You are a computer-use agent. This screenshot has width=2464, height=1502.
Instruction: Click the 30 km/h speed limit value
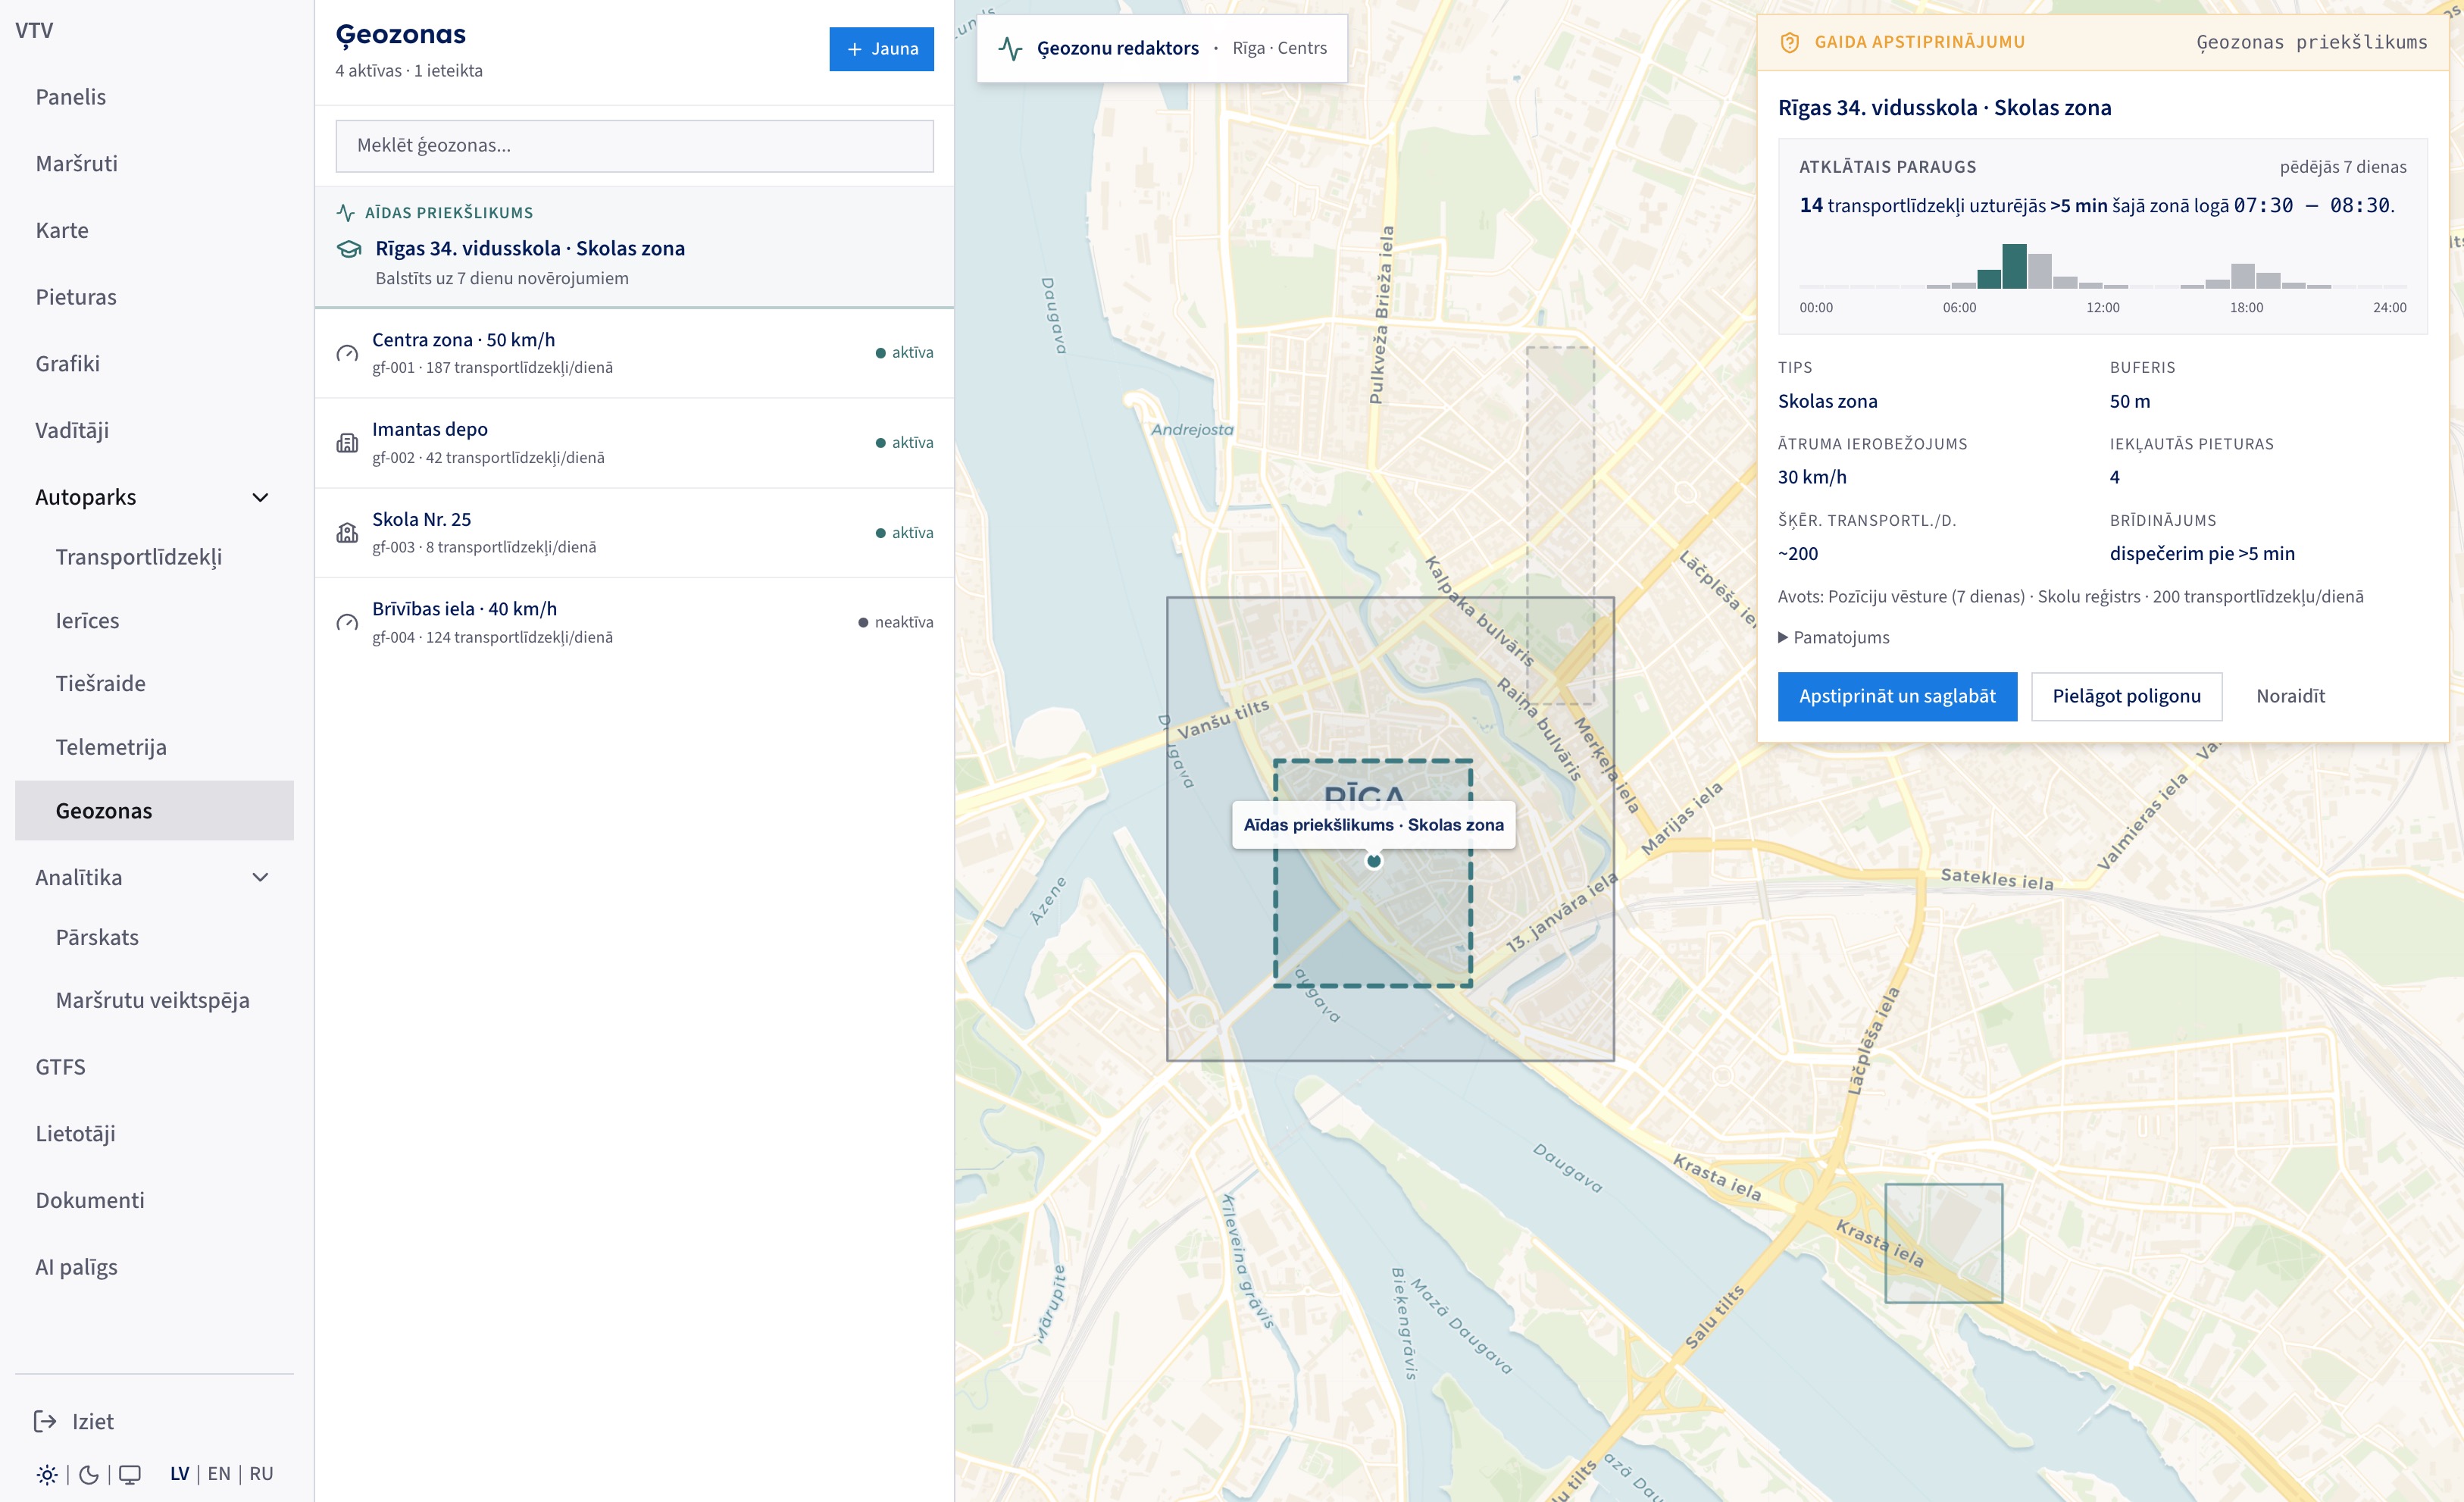click(1812, 477)
